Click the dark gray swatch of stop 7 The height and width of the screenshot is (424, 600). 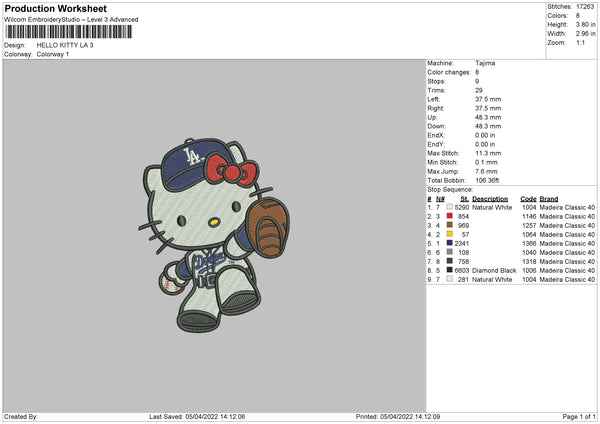tap(450, 261)
